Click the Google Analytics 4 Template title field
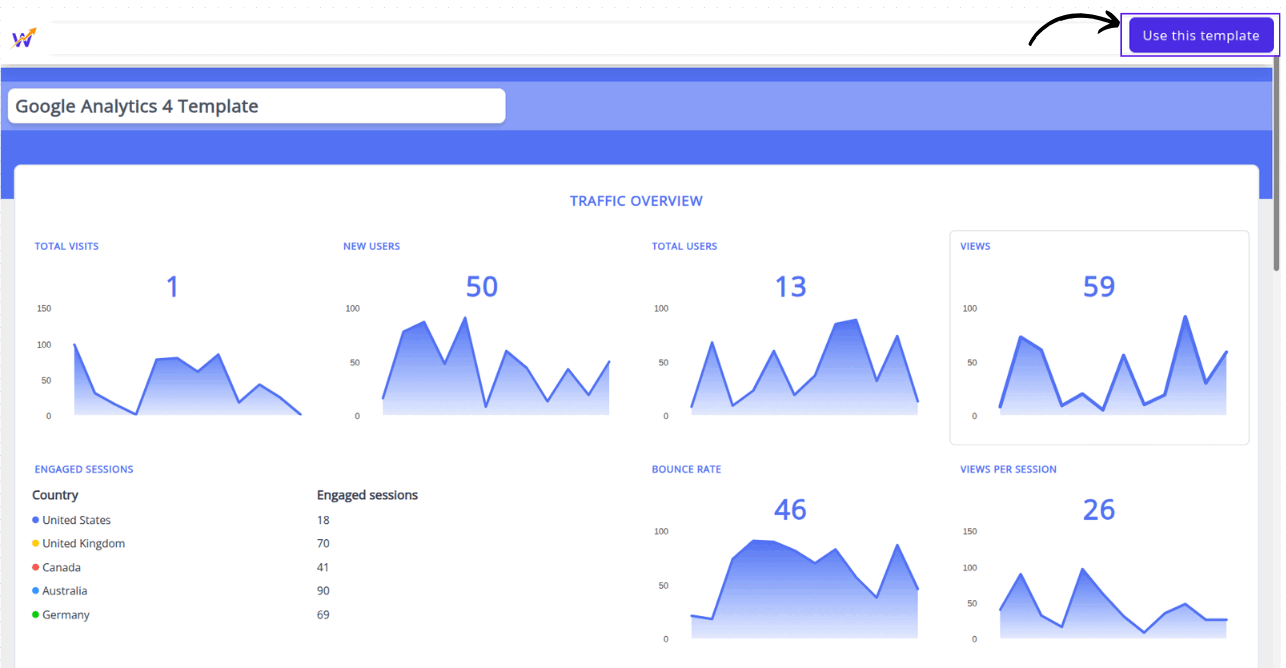The width and height of the screenshot is (1286, 668). point(256,106)
